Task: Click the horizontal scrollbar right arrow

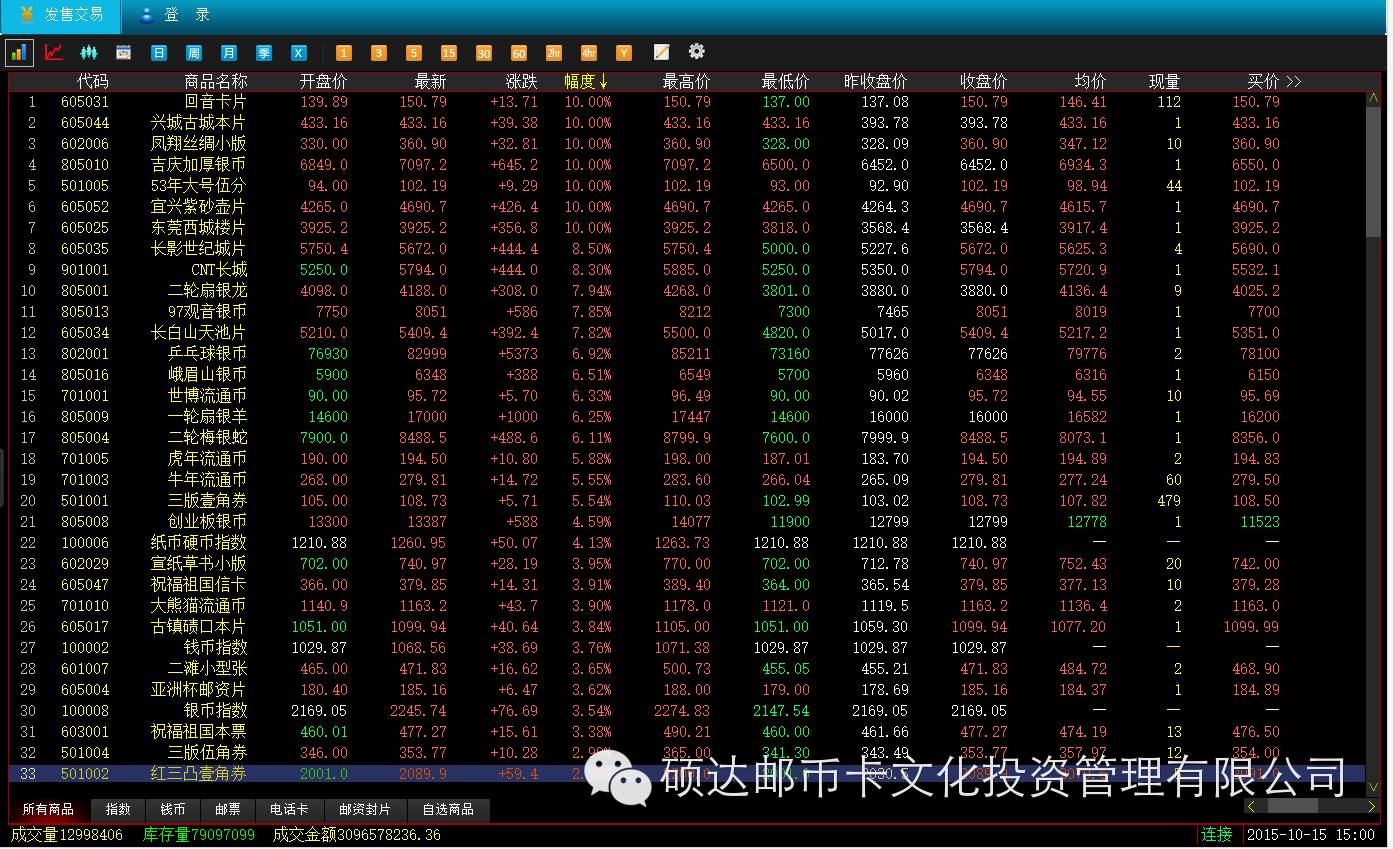Action: point(1372,806)
